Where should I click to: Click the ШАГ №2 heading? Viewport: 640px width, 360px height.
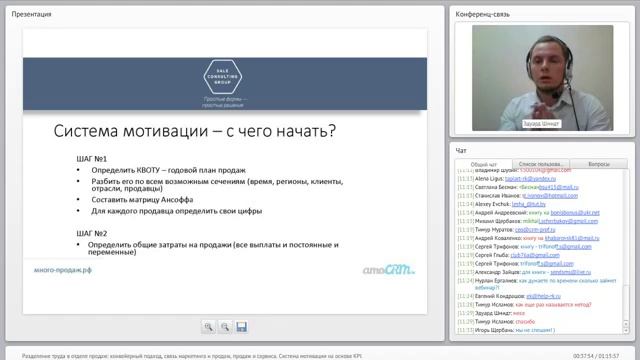pyautogui.click(x=91, y=233)
